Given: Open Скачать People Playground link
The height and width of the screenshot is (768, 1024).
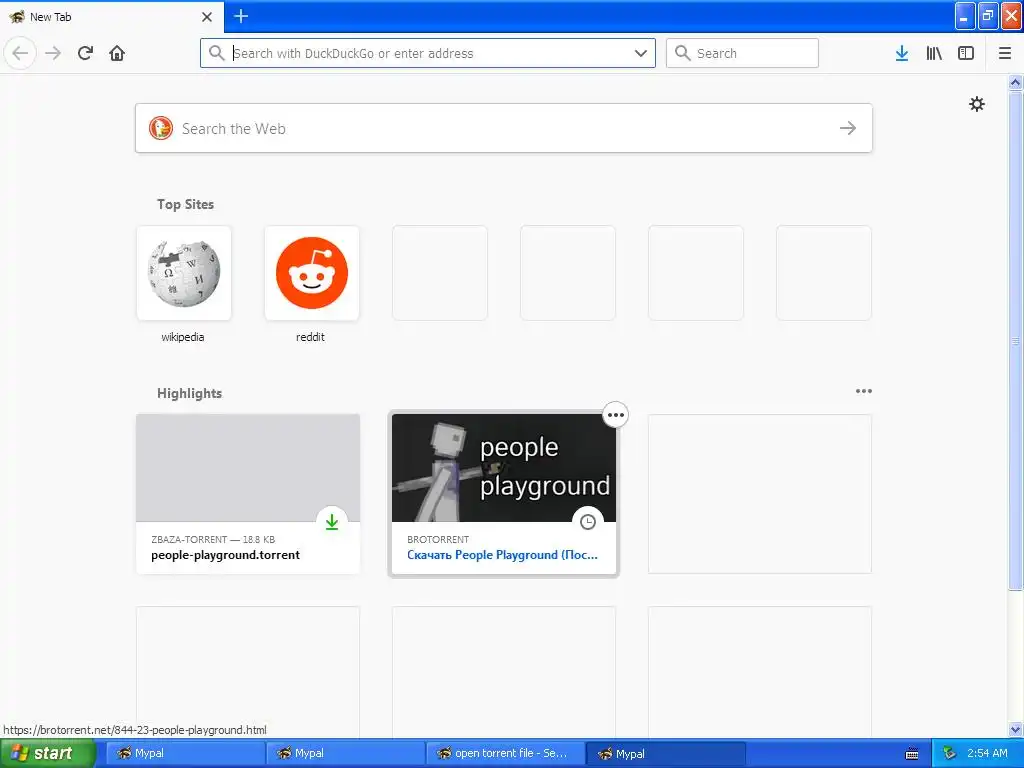Looking at the screenshot, I should point(502,555).
